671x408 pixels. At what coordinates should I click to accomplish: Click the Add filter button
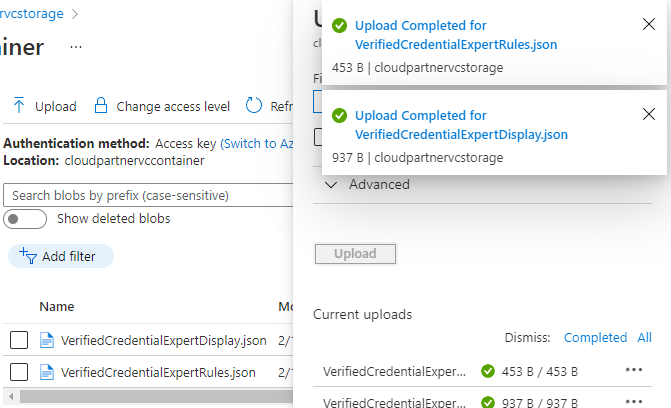click(60, 257)
